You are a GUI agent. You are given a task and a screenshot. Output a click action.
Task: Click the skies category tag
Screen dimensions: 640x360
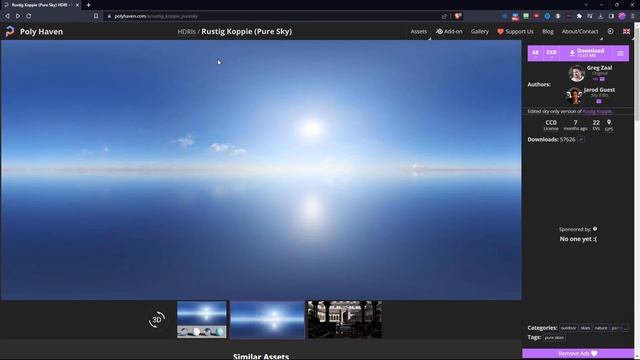click(x=585, y=328)
